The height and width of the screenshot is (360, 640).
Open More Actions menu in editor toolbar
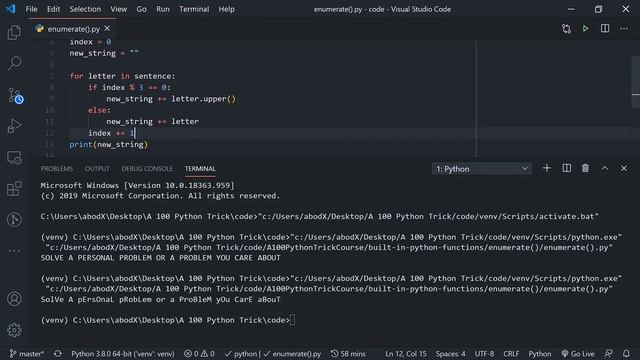624,29
